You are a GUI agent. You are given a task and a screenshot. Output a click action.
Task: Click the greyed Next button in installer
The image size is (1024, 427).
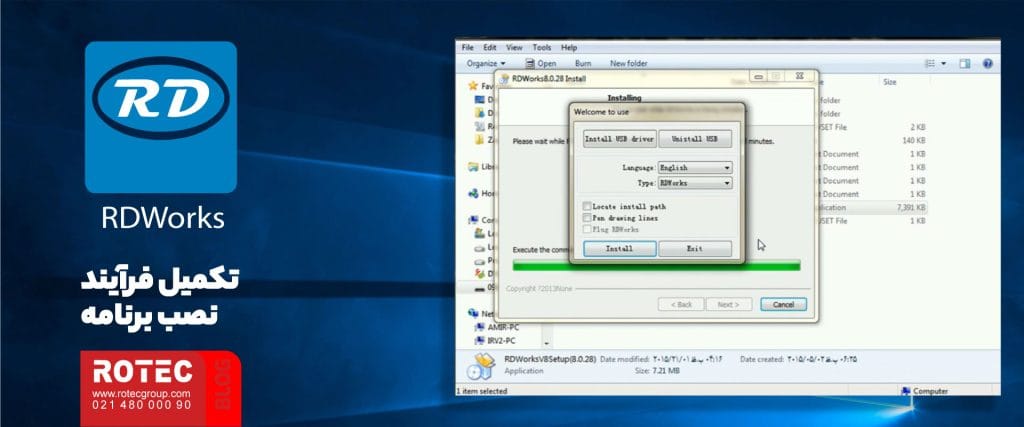tap(729, 305)
